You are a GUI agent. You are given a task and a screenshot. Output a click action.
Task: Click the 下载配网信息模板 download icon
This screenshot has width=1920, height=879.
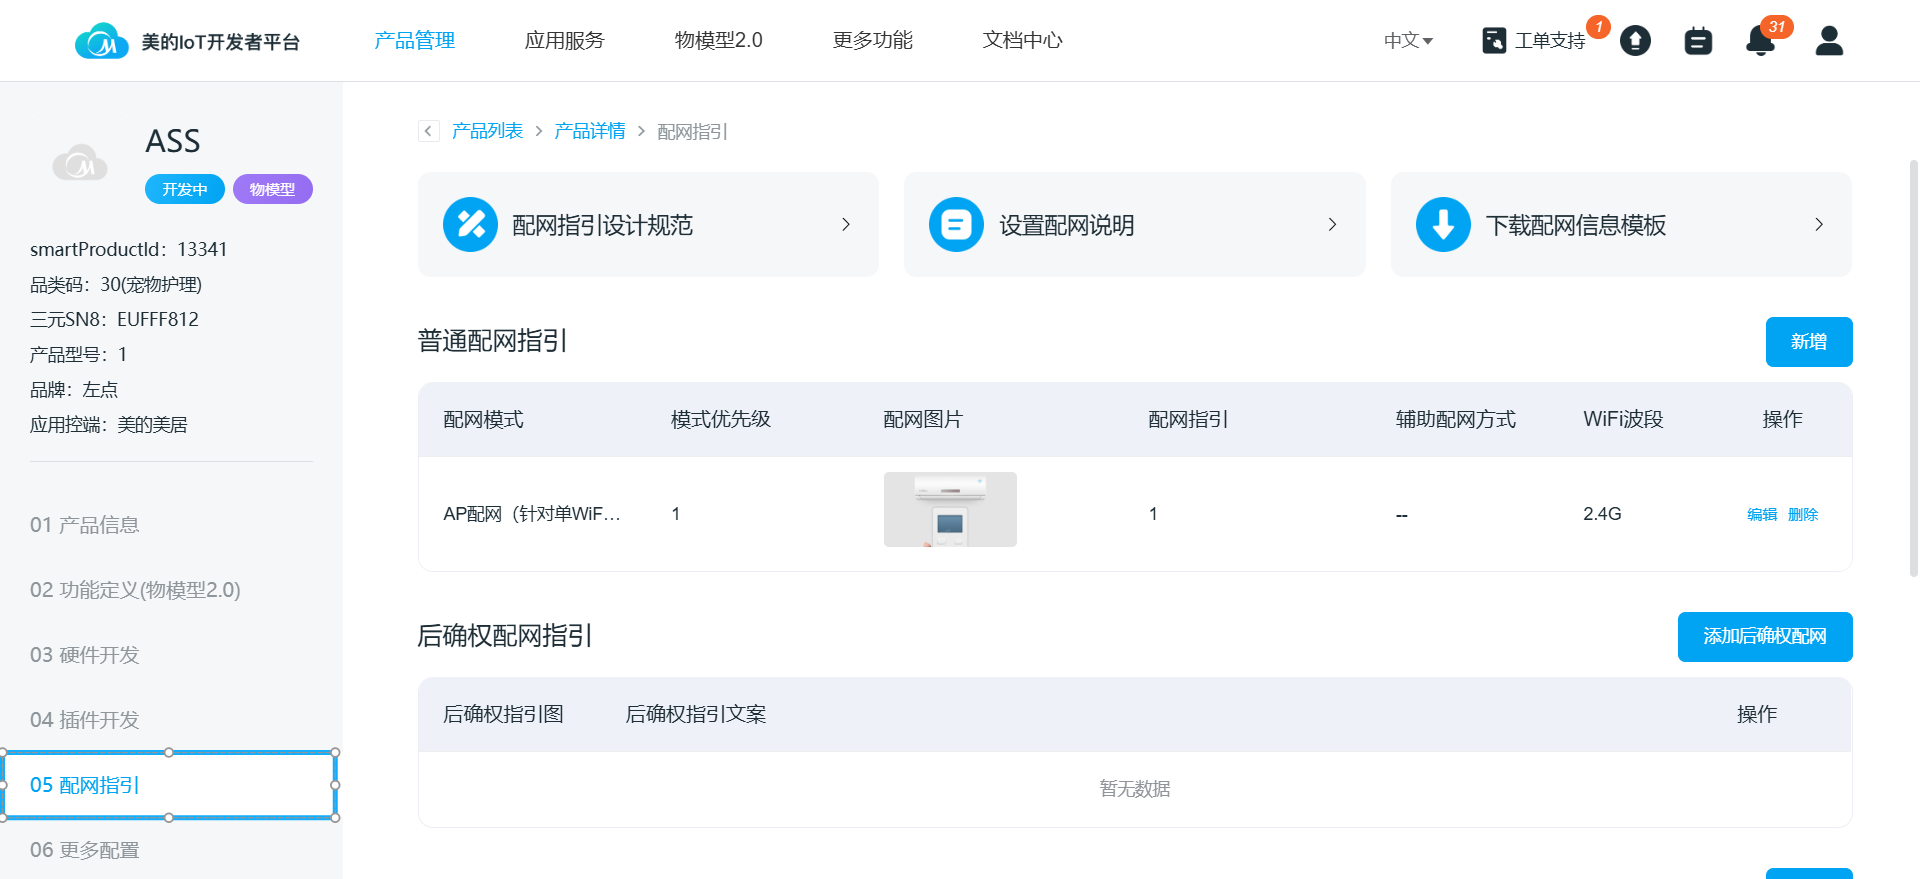click(x=1443, y=225)
